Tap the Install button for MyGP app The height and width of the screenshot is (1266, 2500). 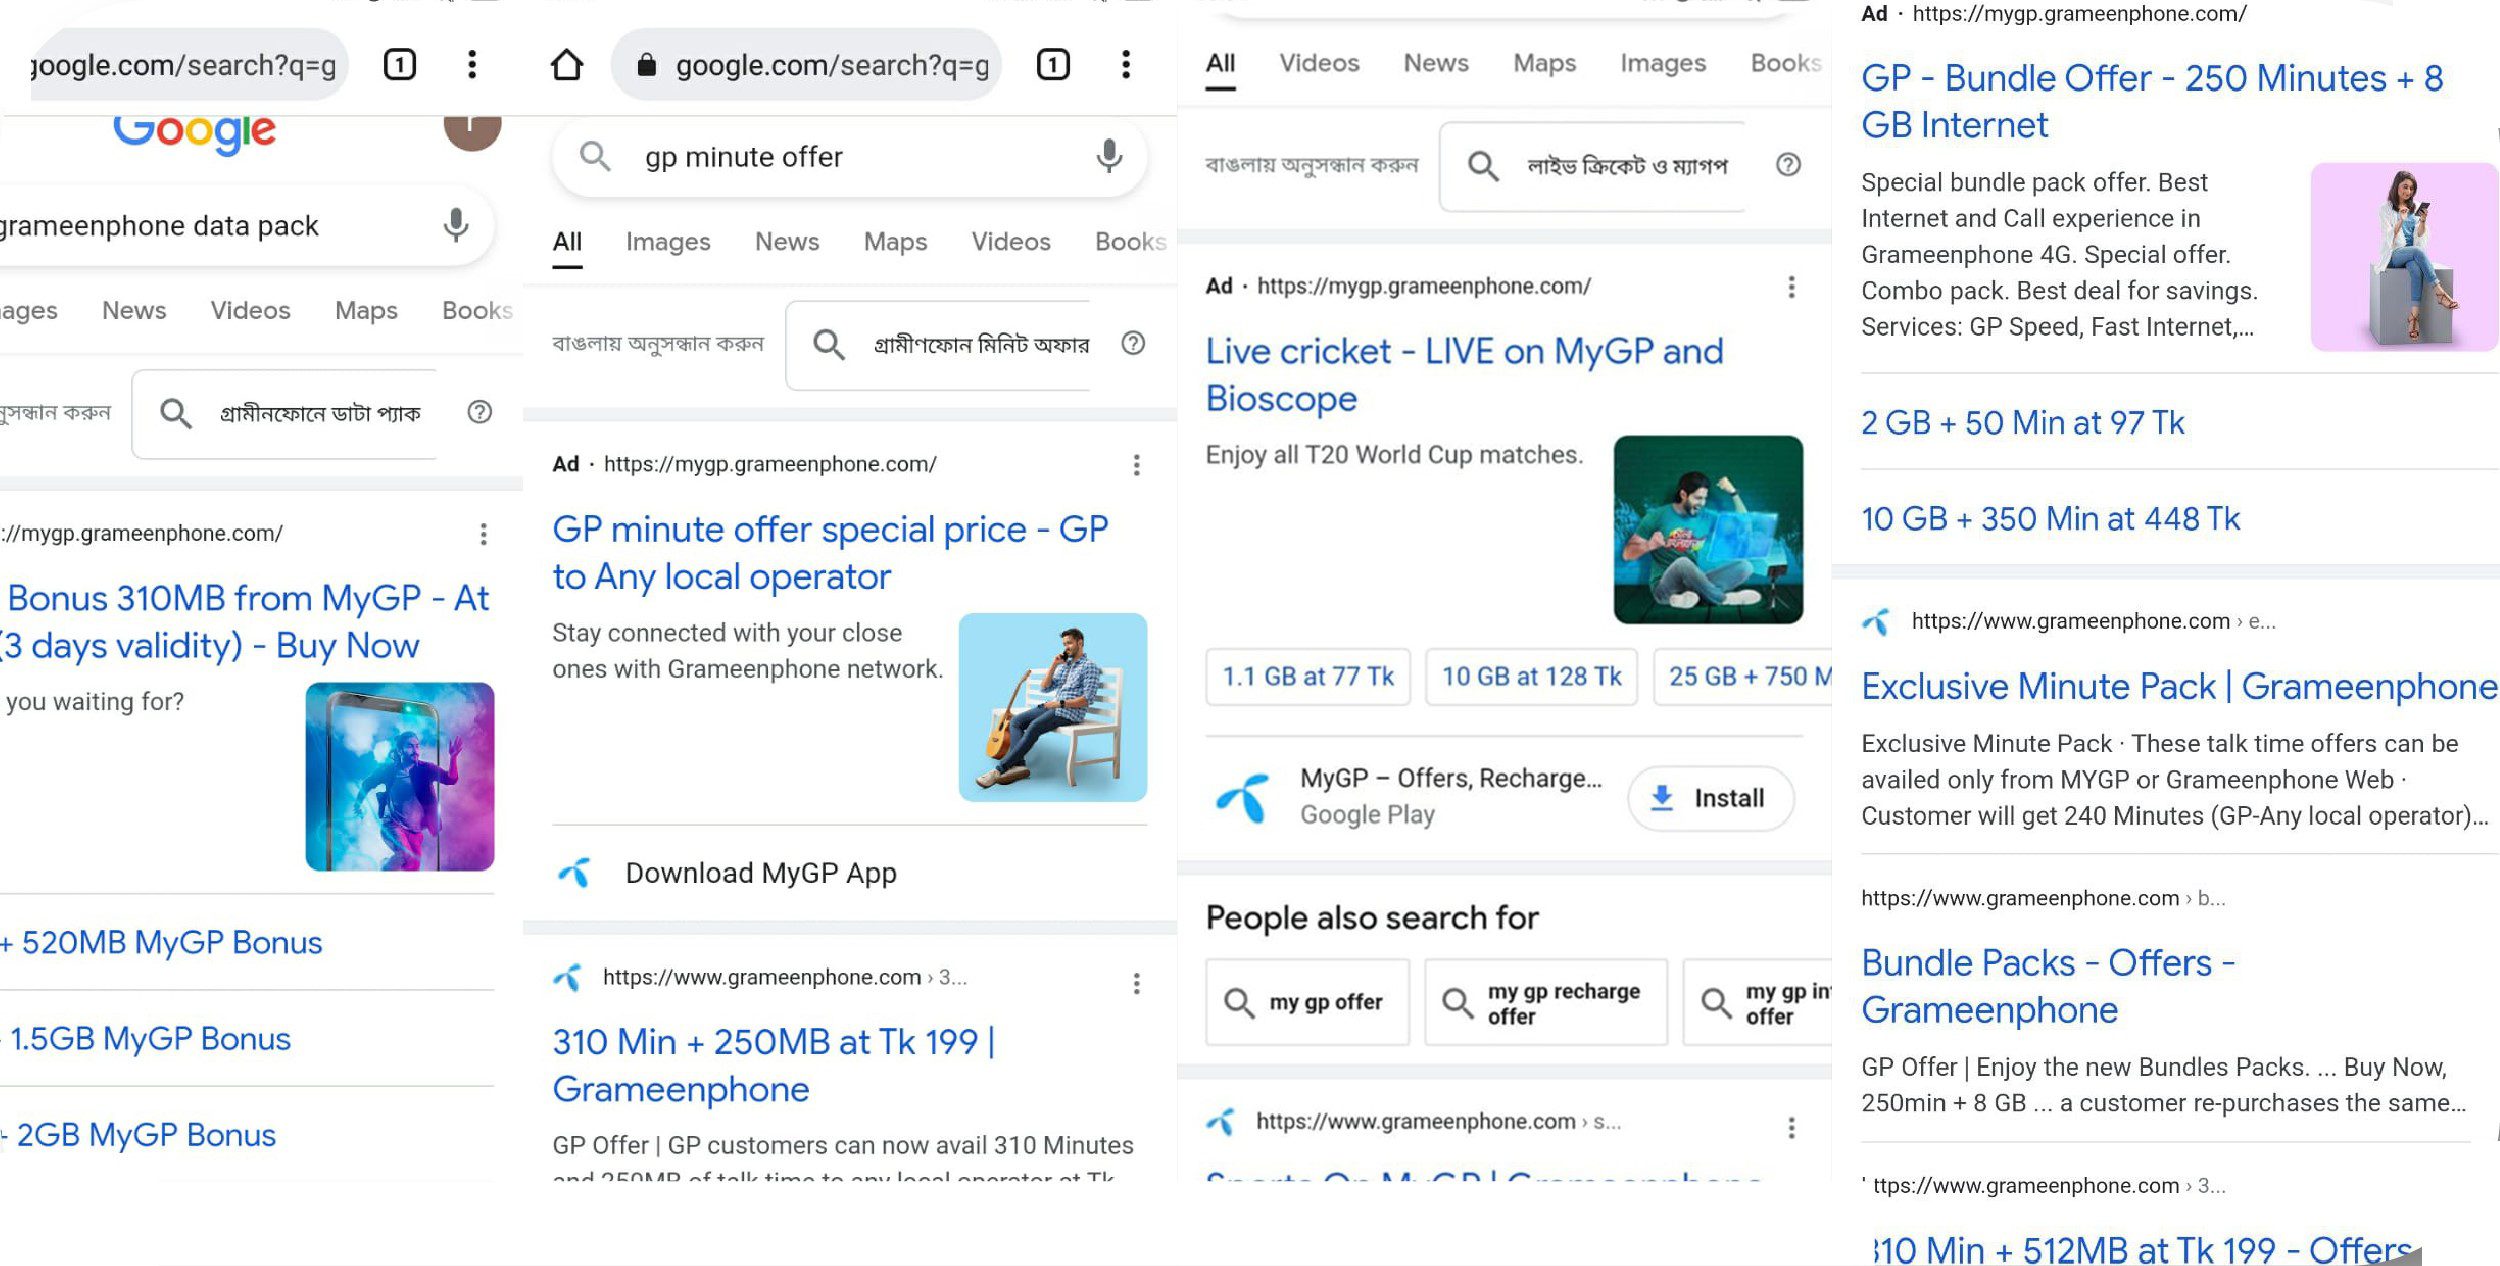coord(1711,798)
